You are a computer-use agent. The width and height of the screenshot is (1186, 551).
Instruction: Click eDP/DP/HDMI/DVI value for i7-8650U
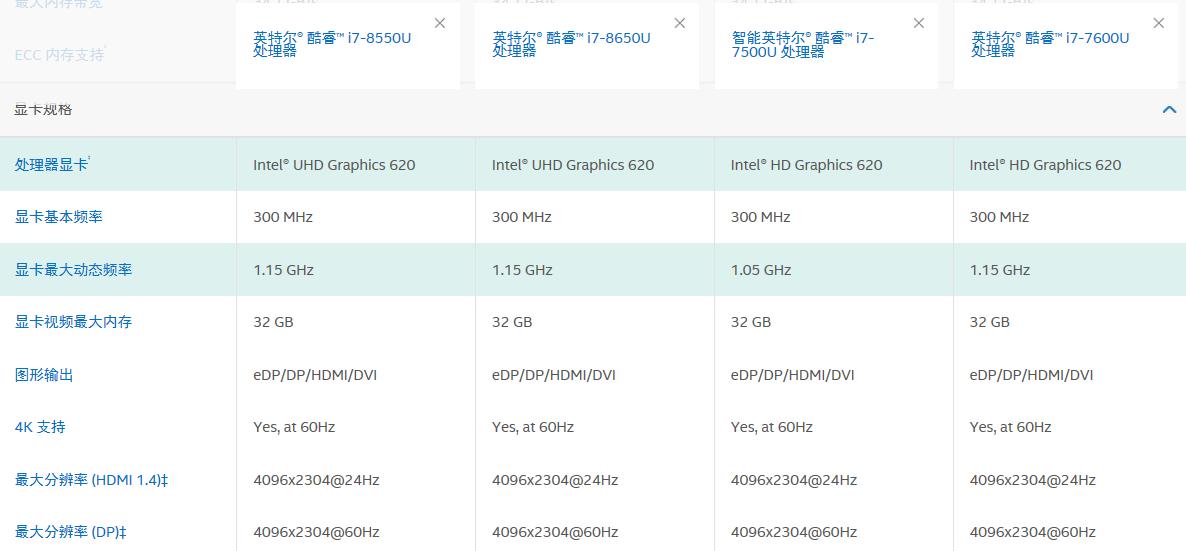click(554, 375)
